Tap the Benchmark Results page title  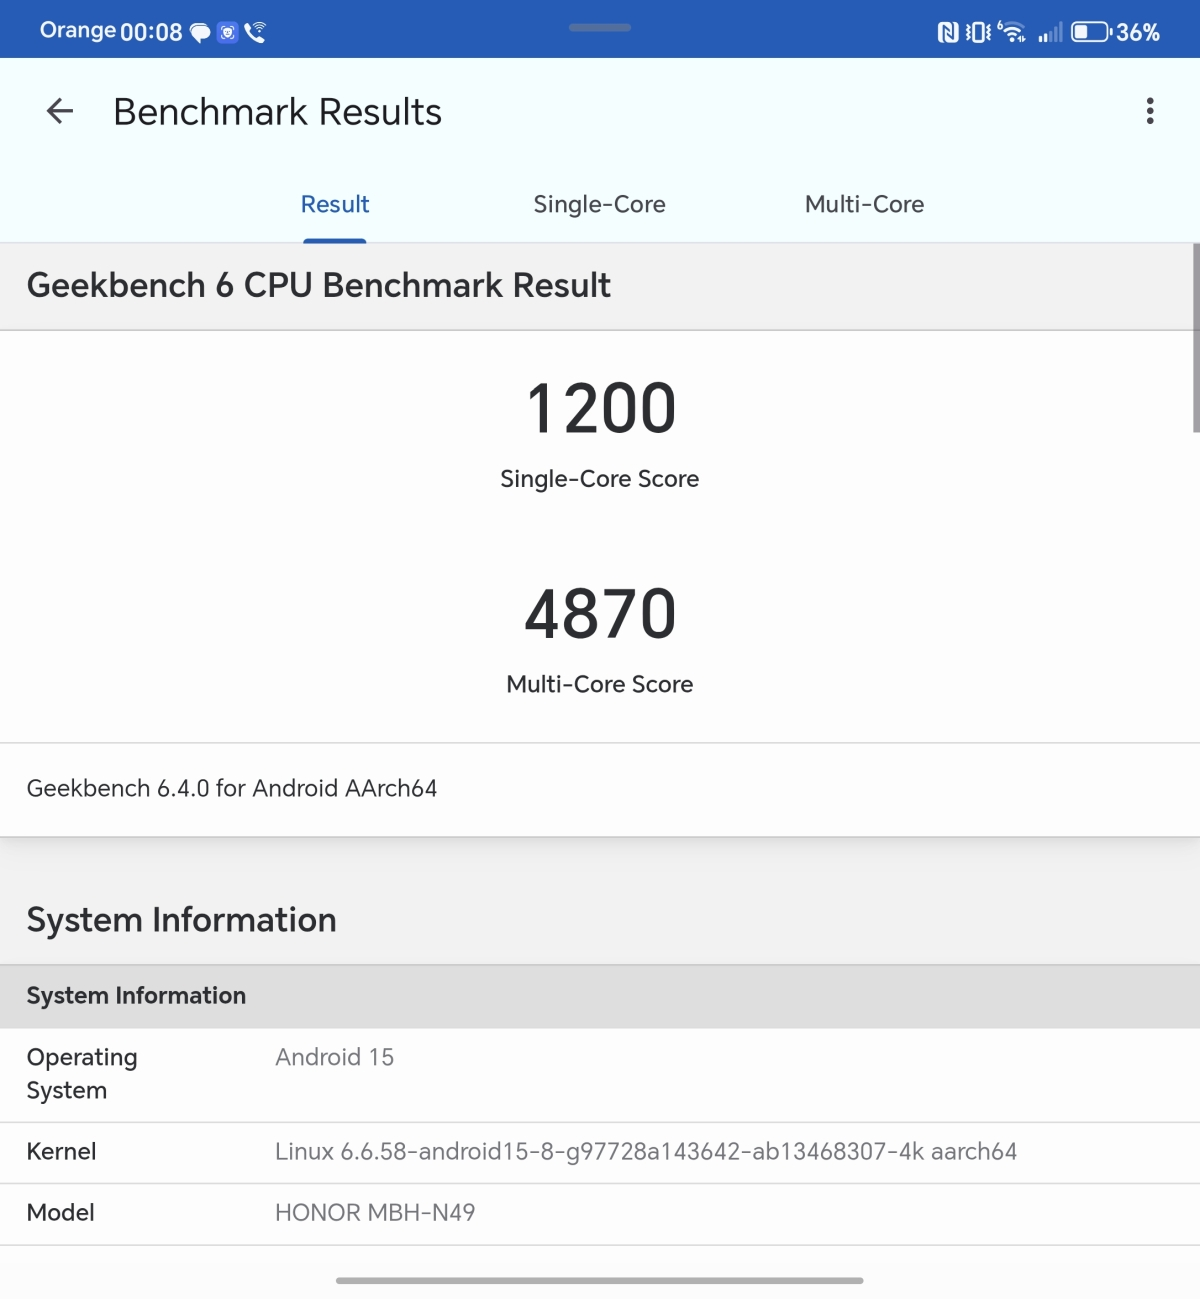point(277,112)
